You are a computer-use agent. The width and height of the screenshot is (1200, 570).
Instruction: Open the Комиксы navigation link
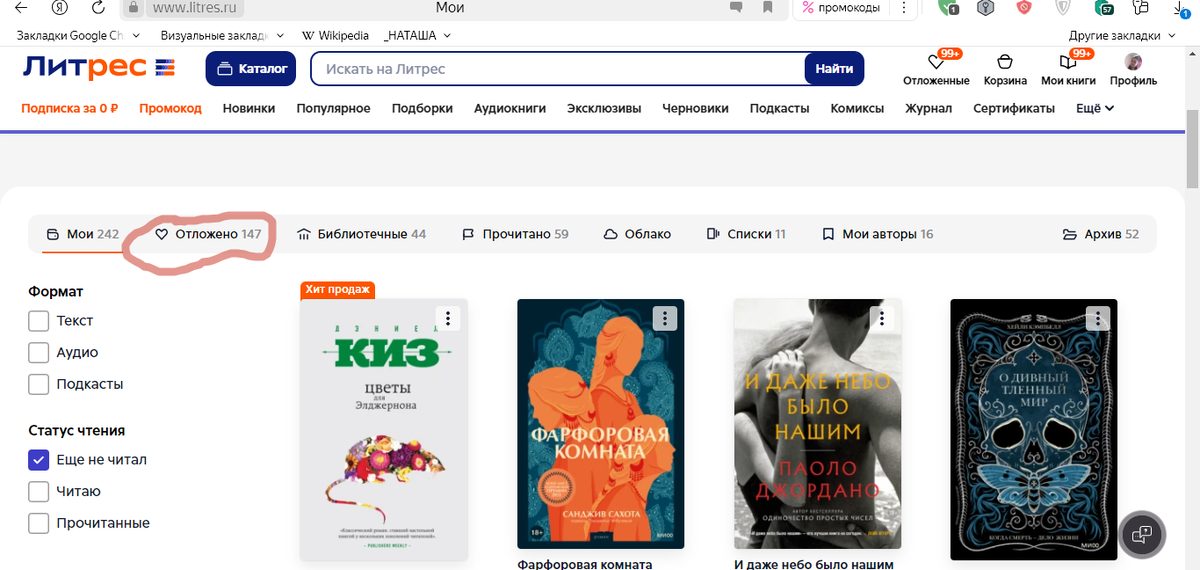[x=857, y=108]
